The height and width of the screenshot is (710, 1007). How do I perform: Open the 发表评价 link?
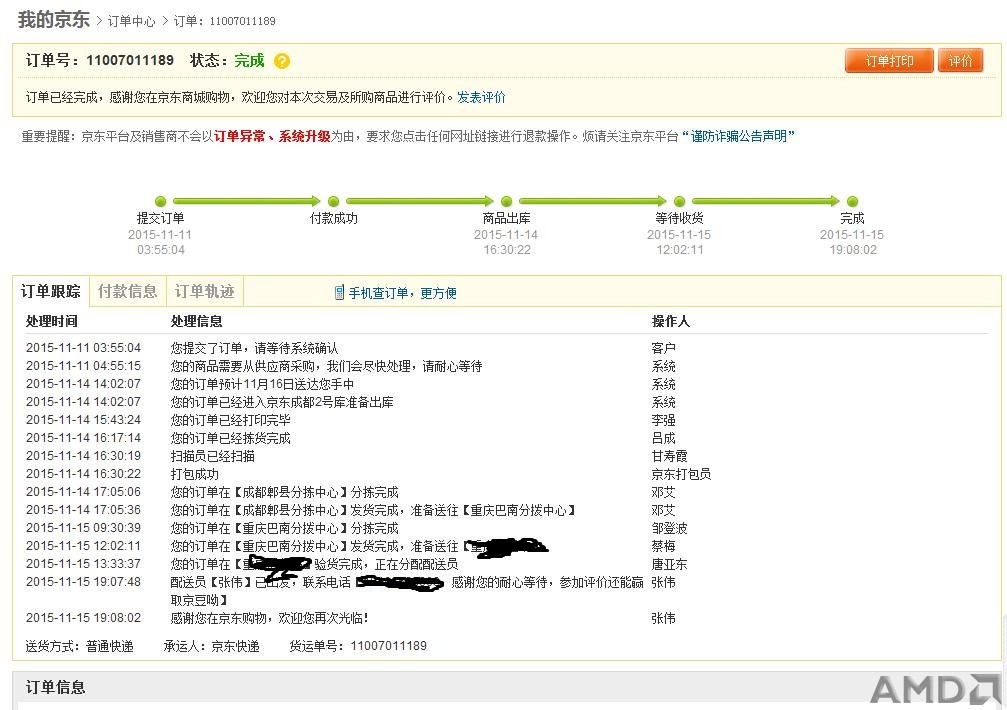click(x=481, y=98)
